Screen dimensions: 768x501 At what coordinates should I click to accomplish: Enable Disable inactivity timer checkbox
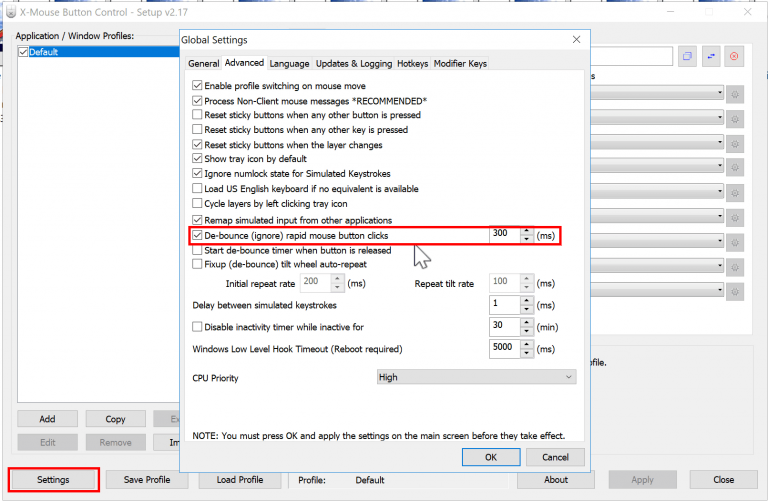click(x=197, y=327)
